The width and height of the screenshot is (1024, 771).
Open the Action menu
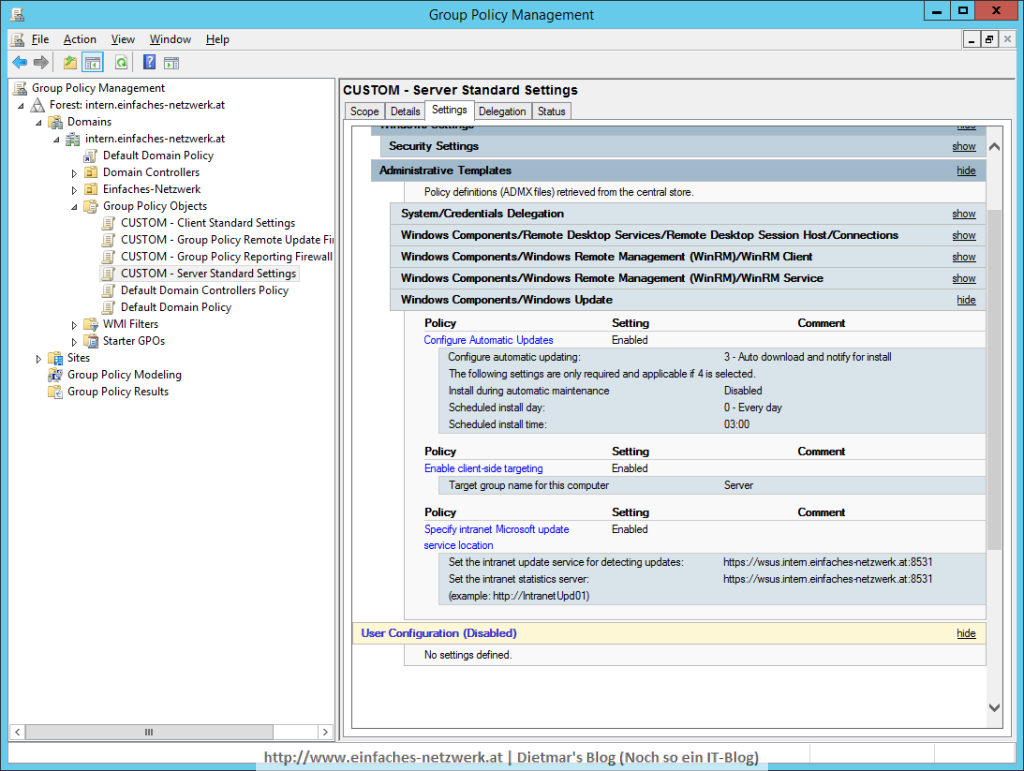[80, 39]
